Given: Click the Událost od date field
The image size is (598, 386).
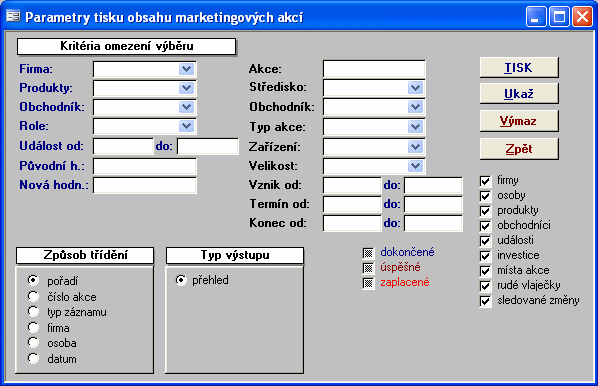Looking at the screenshot, I should pyautogui.click(x=123, y=146).
